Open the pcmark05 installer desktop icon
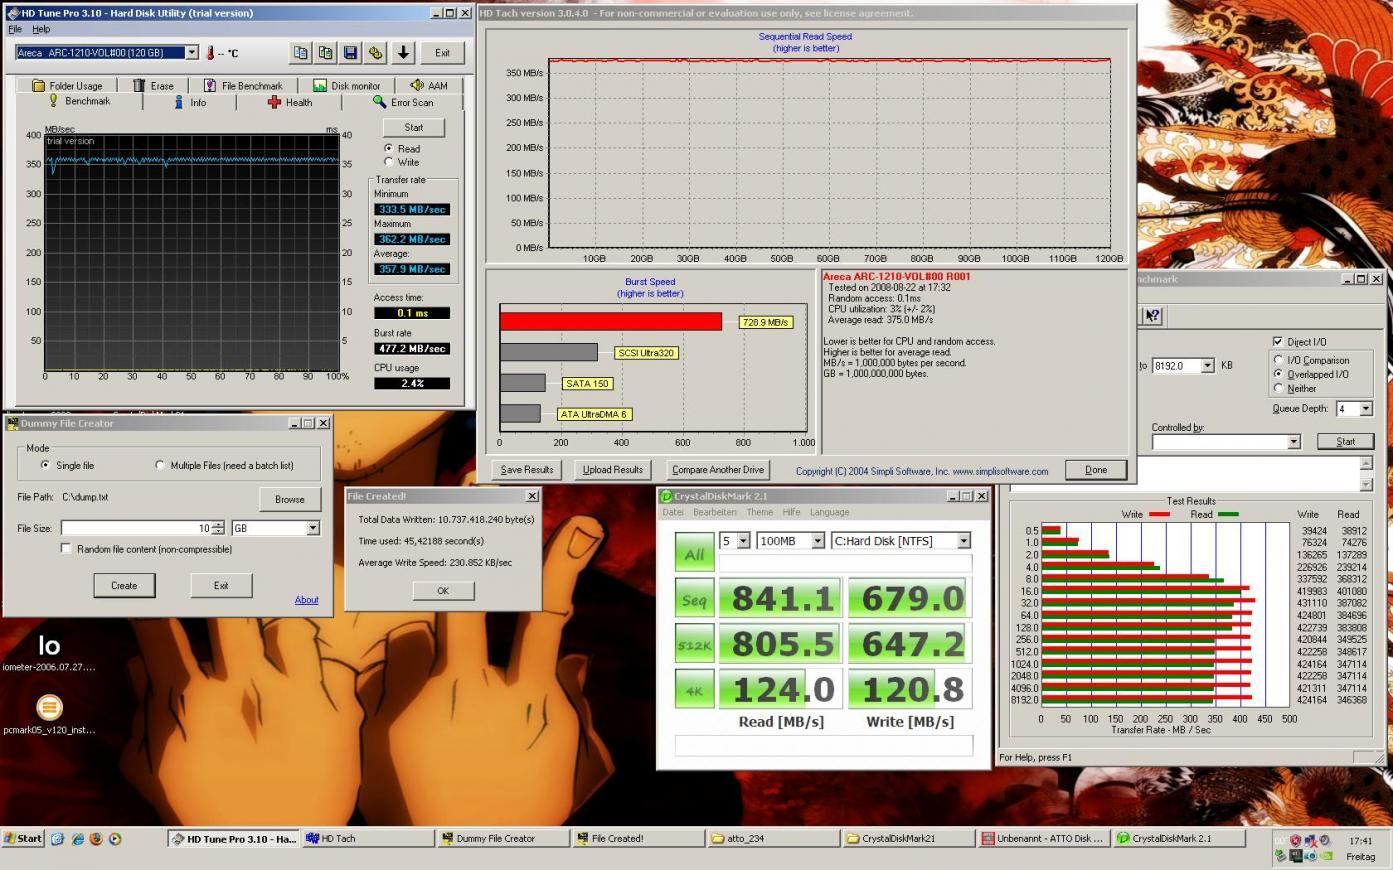The image size is (1393, 870). click(x=49, y=714)
